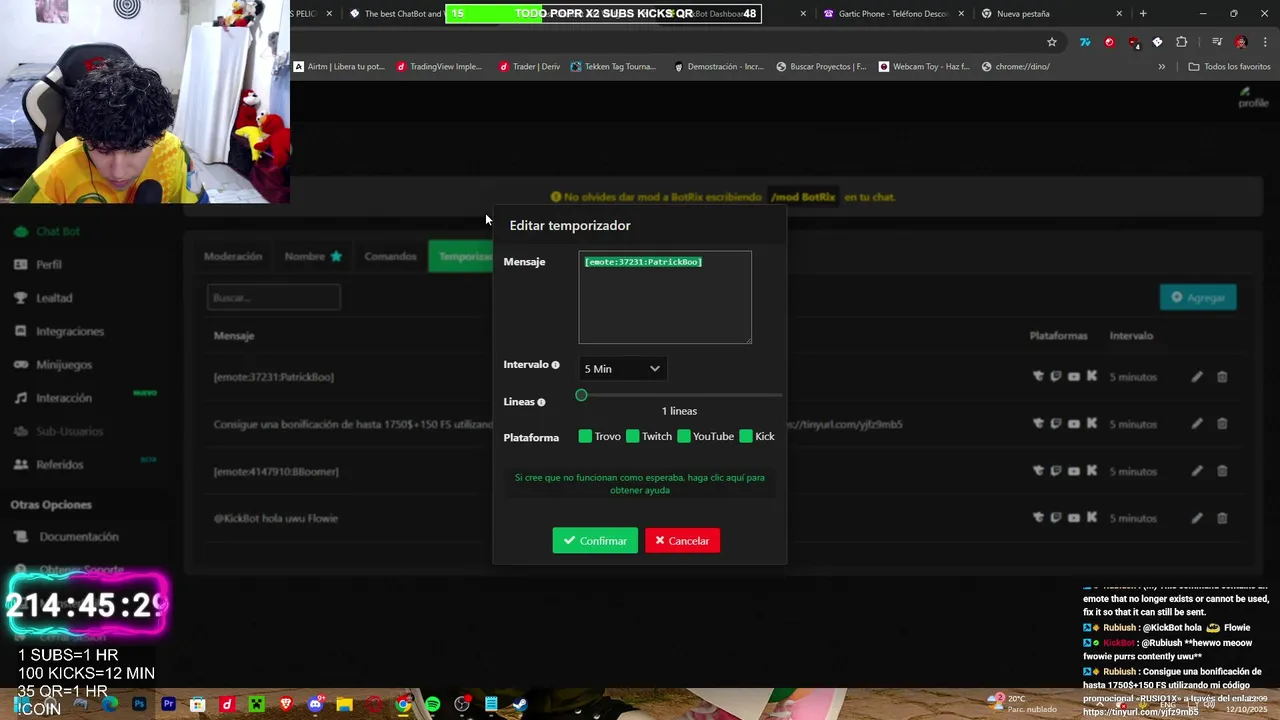Open the Intervalo 5 Min dropdown

click(622, 369)
